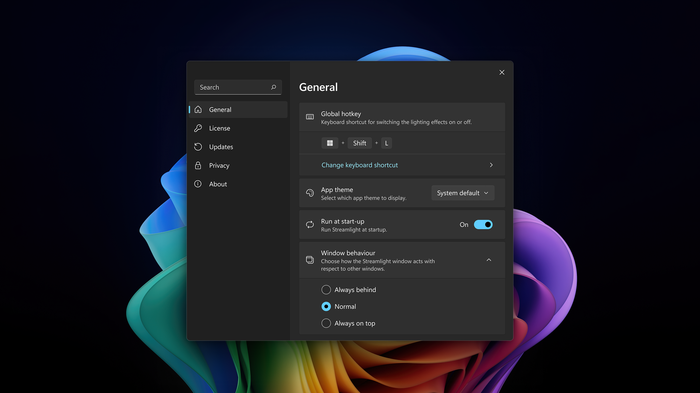Click the On label beside the toggle
This screenshot has width=700, height=393.
pyautogui.click(x=464, y=225)
